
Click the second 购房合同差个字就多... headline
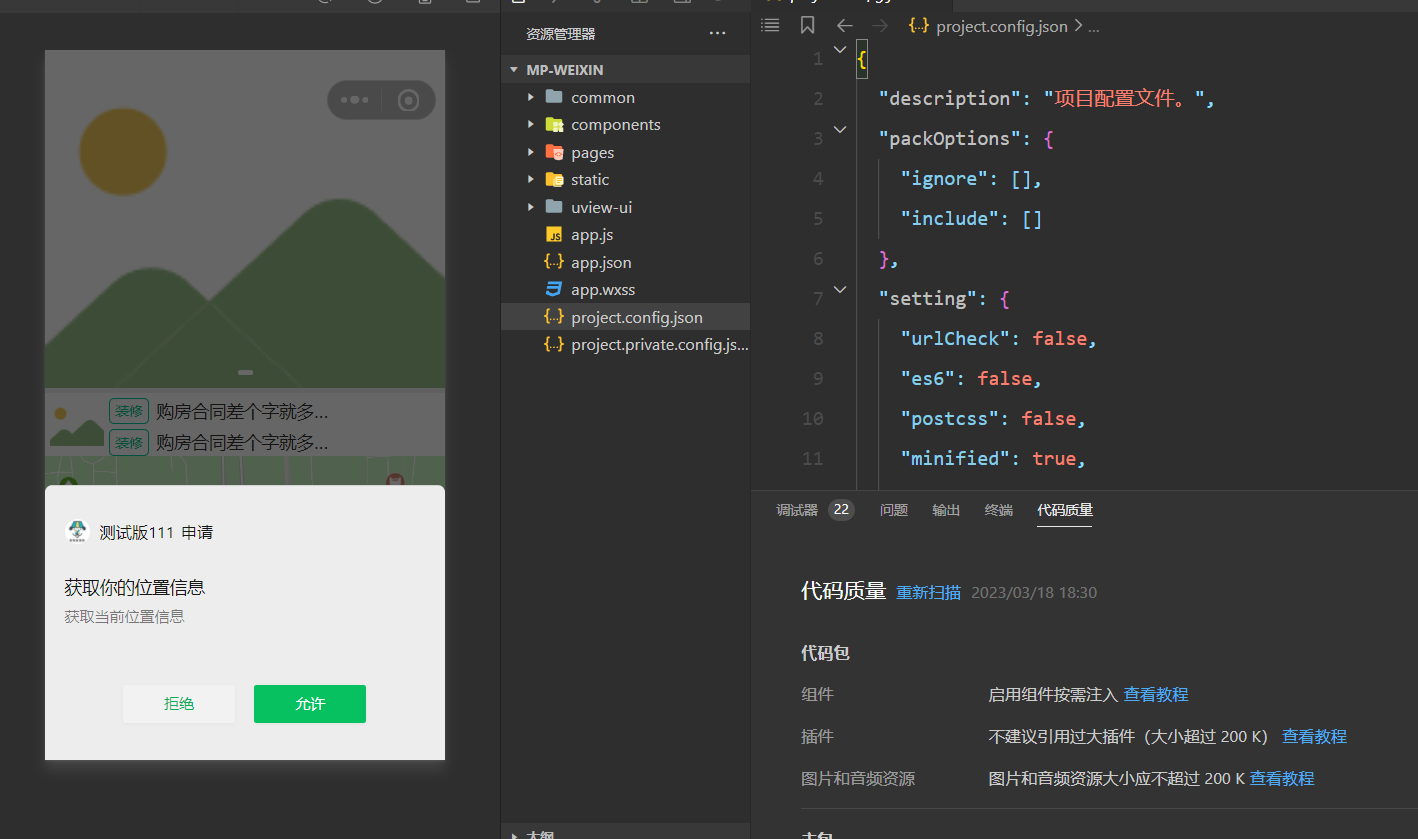[x=242, y=442]
